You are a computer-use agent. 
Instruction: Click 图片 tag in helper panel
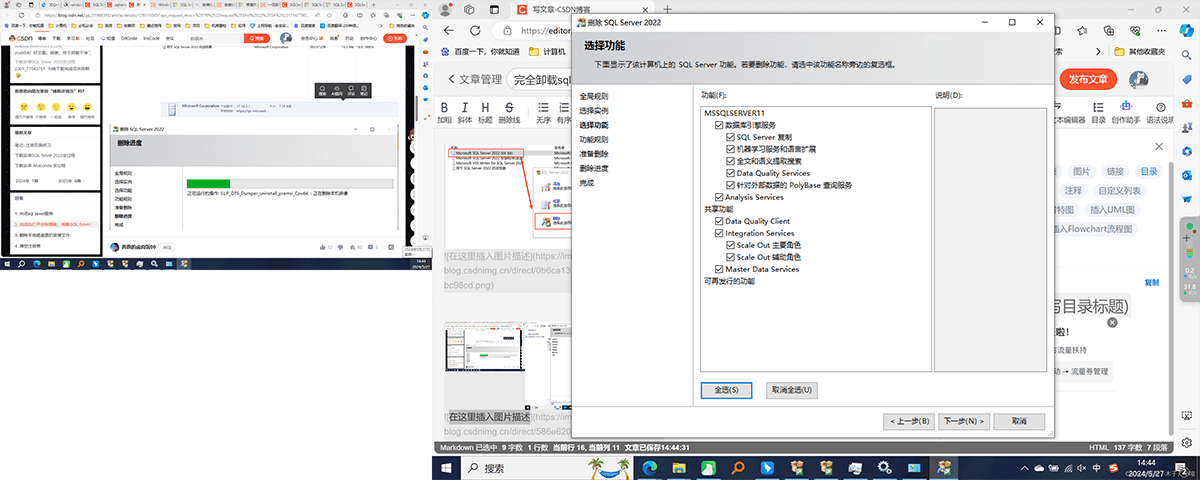coord(1082,171)
